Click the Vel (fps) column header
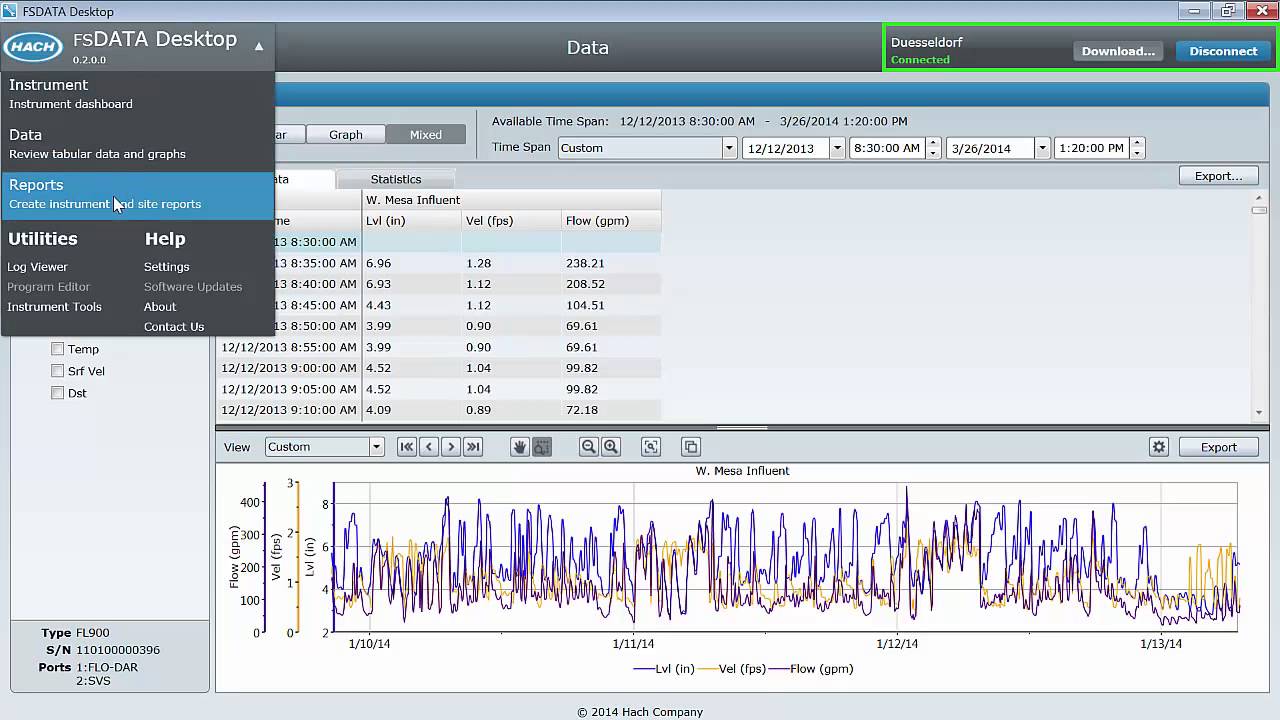Image resolution: width=1280 pixels, height=720 pixels. pos(511,221)
